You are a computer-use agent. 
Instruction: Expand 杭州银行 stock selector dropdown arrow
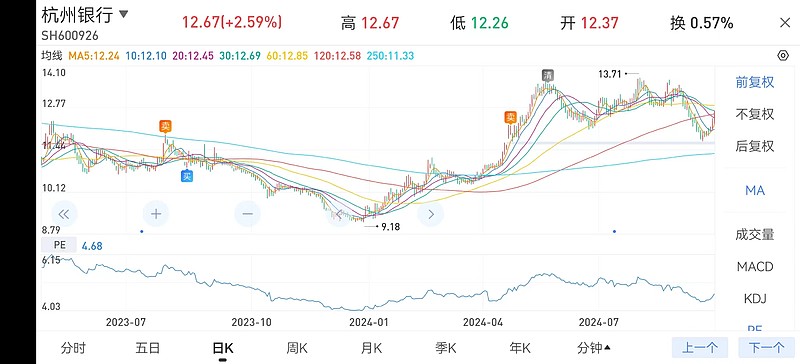123,14
